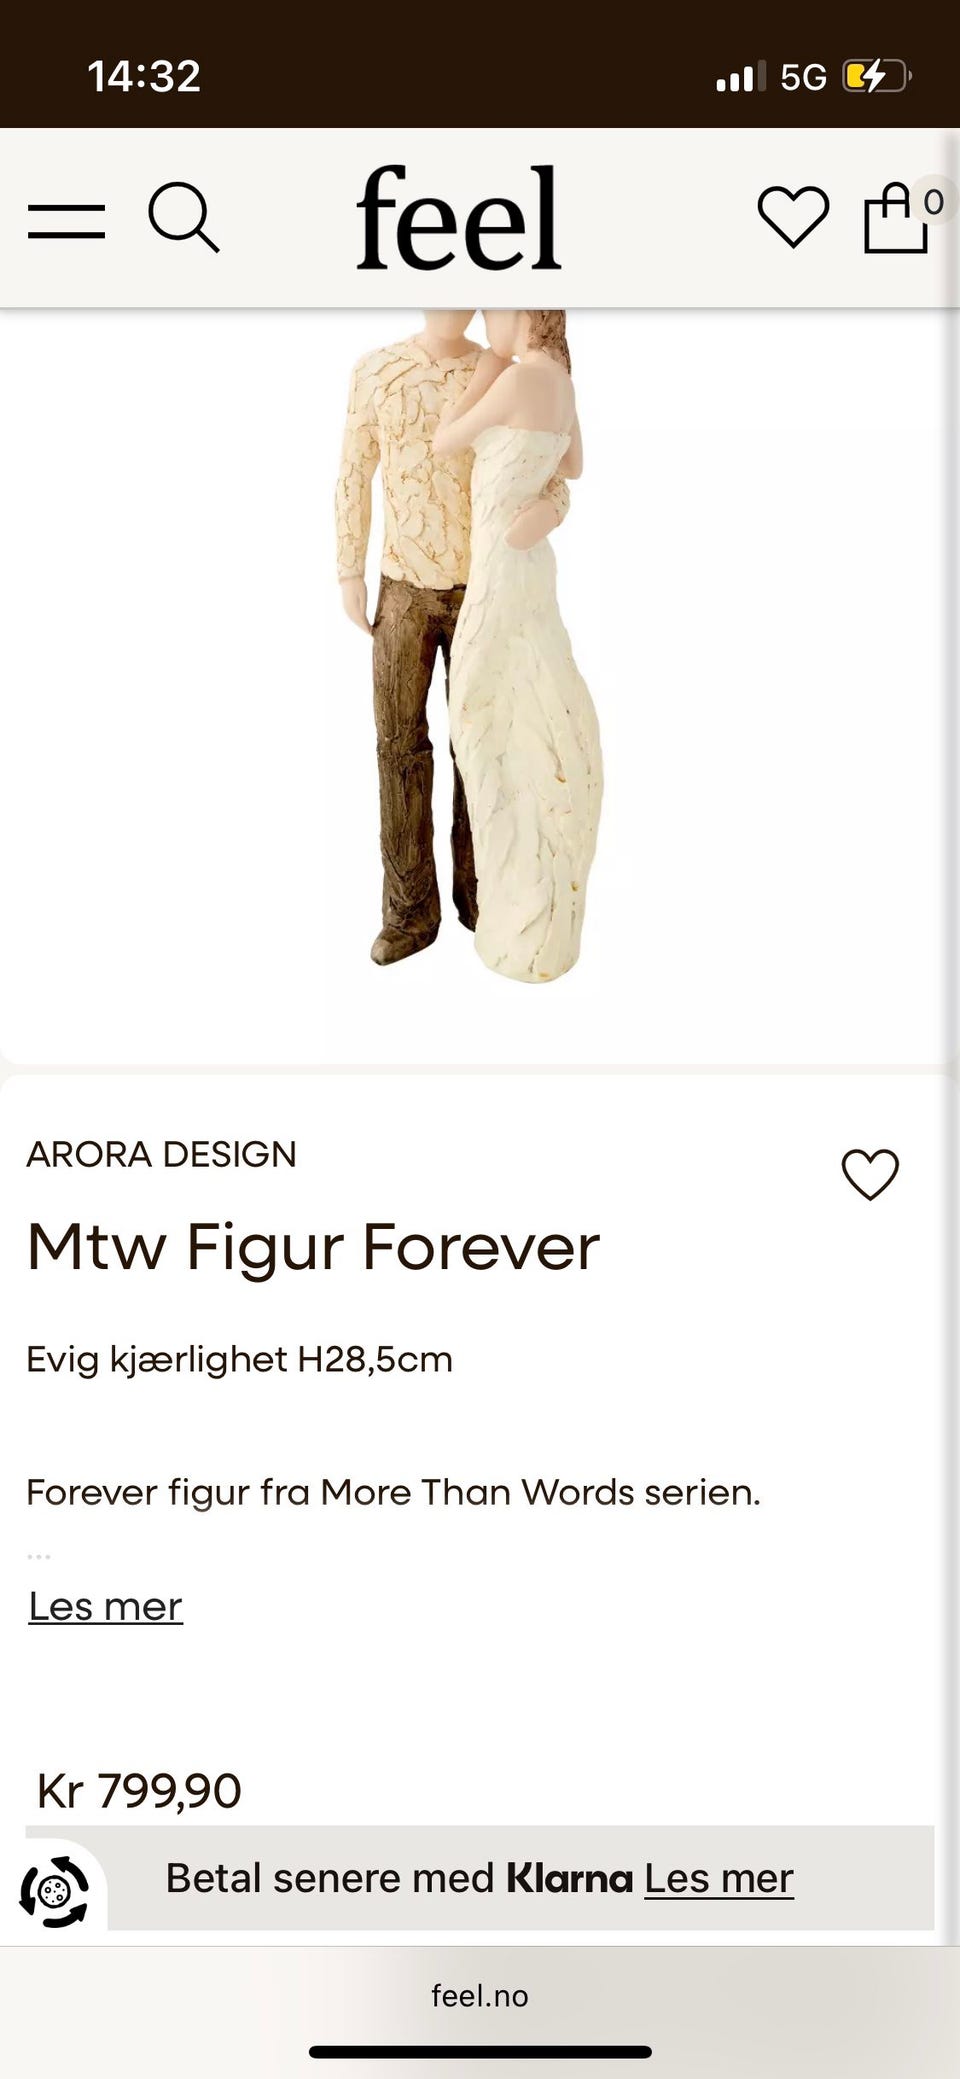
Task: Tap the home indicator bar
Action: tap(480, 2052)
